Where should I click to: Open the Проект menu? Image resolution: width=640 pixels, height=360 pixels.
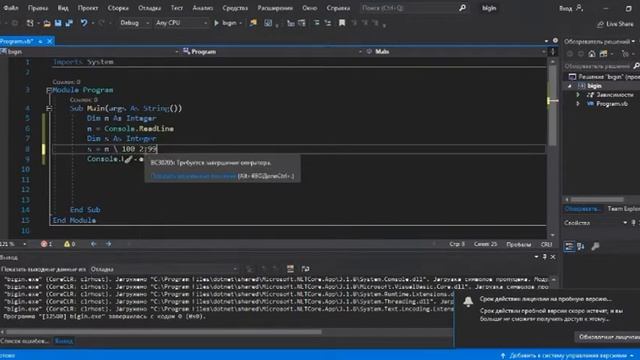tap(88, 8)
